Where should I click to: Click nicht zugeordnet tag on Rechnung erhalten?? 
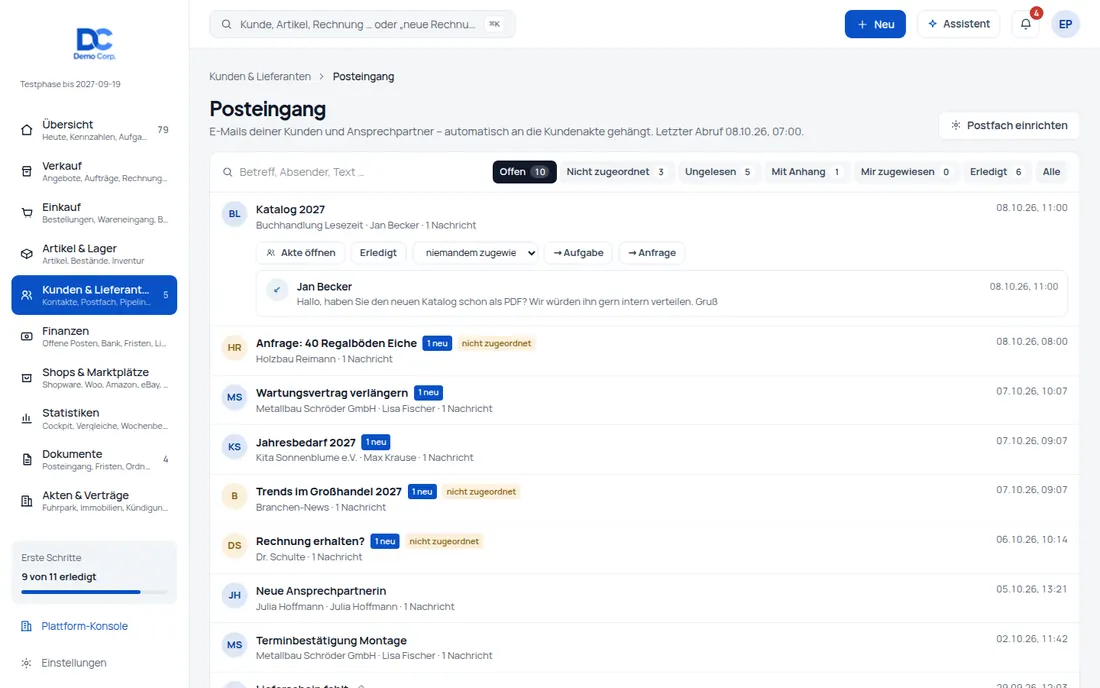[x=444, y=541]
